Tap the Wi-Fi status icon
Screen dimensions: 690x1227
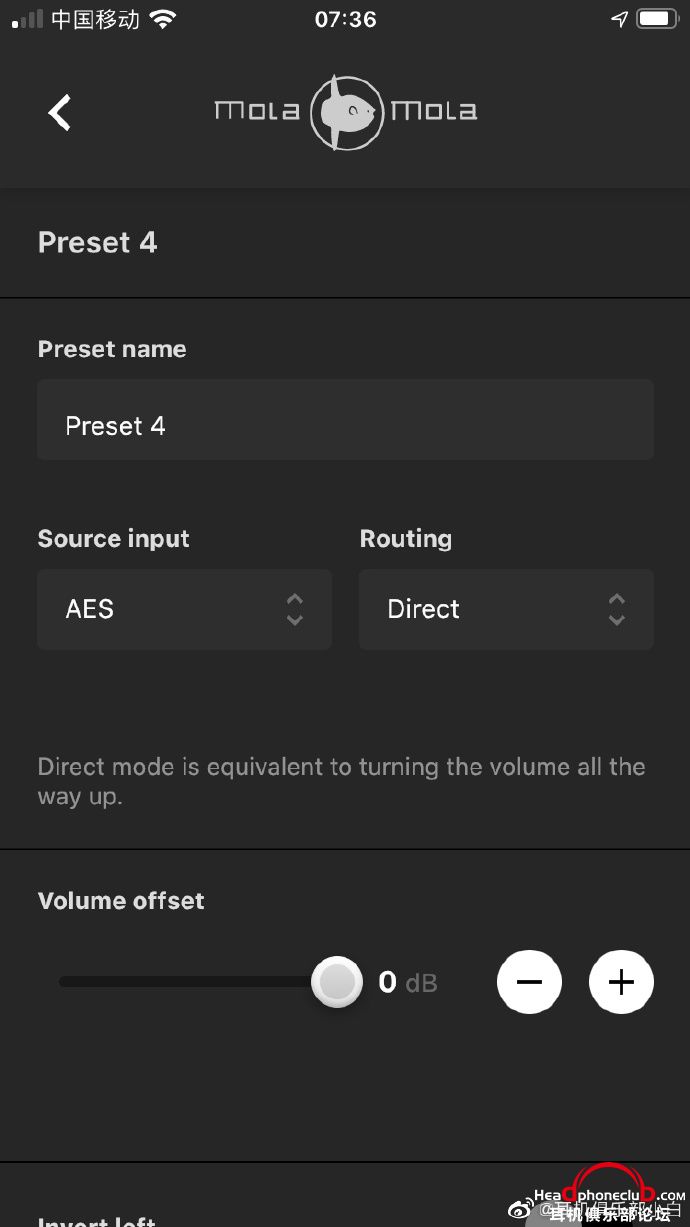click(x=161, y=19)
